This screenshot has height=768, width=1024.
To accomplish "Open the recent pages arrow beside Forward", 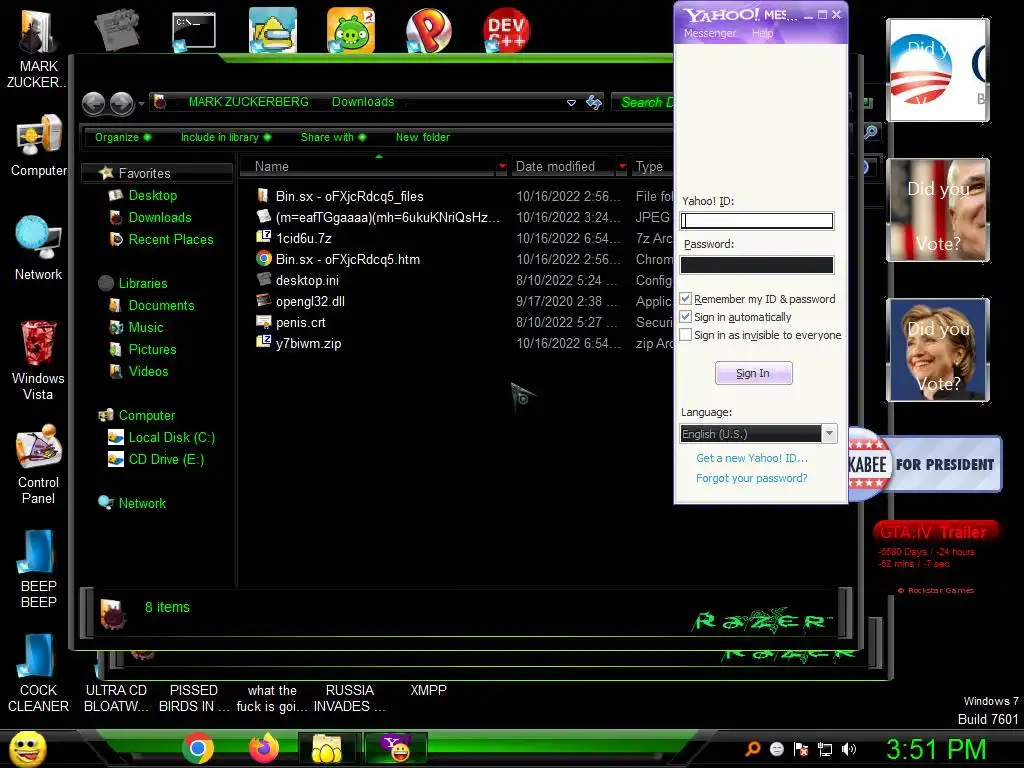I will coord(141,103).
